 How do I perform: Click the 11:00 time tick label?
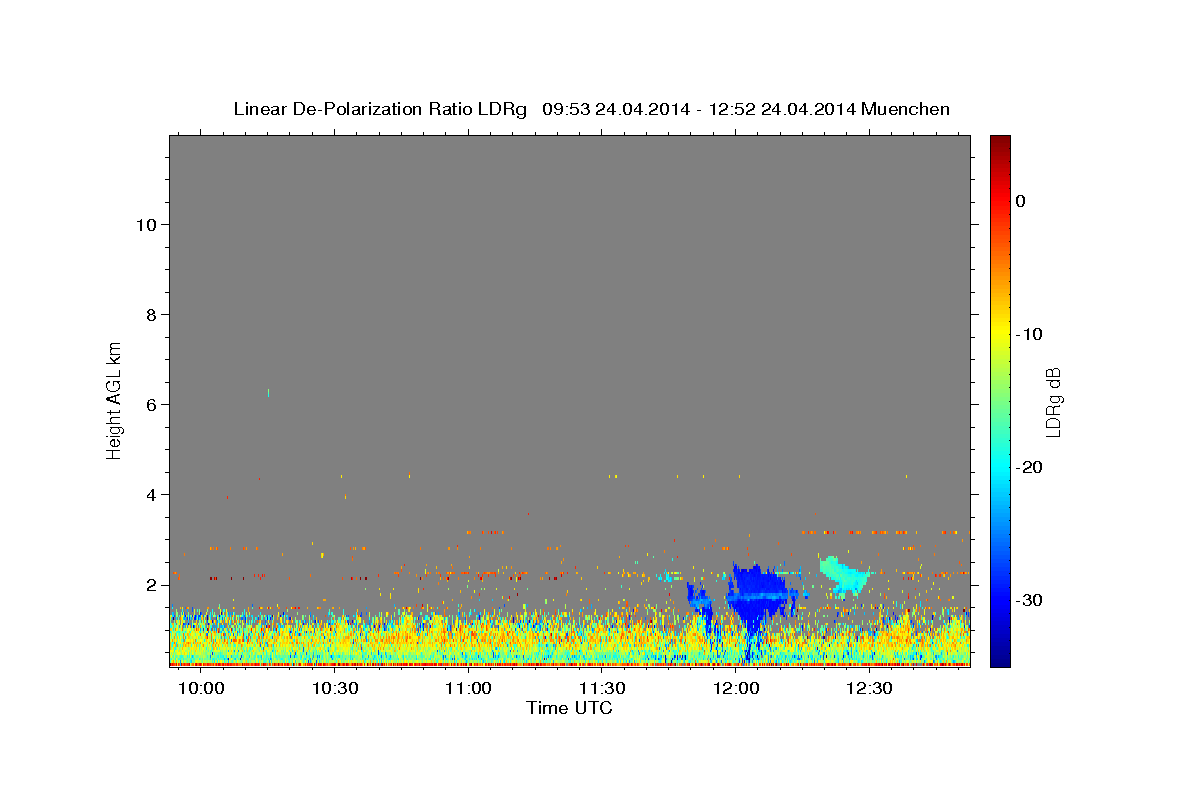tap(468, 688)
